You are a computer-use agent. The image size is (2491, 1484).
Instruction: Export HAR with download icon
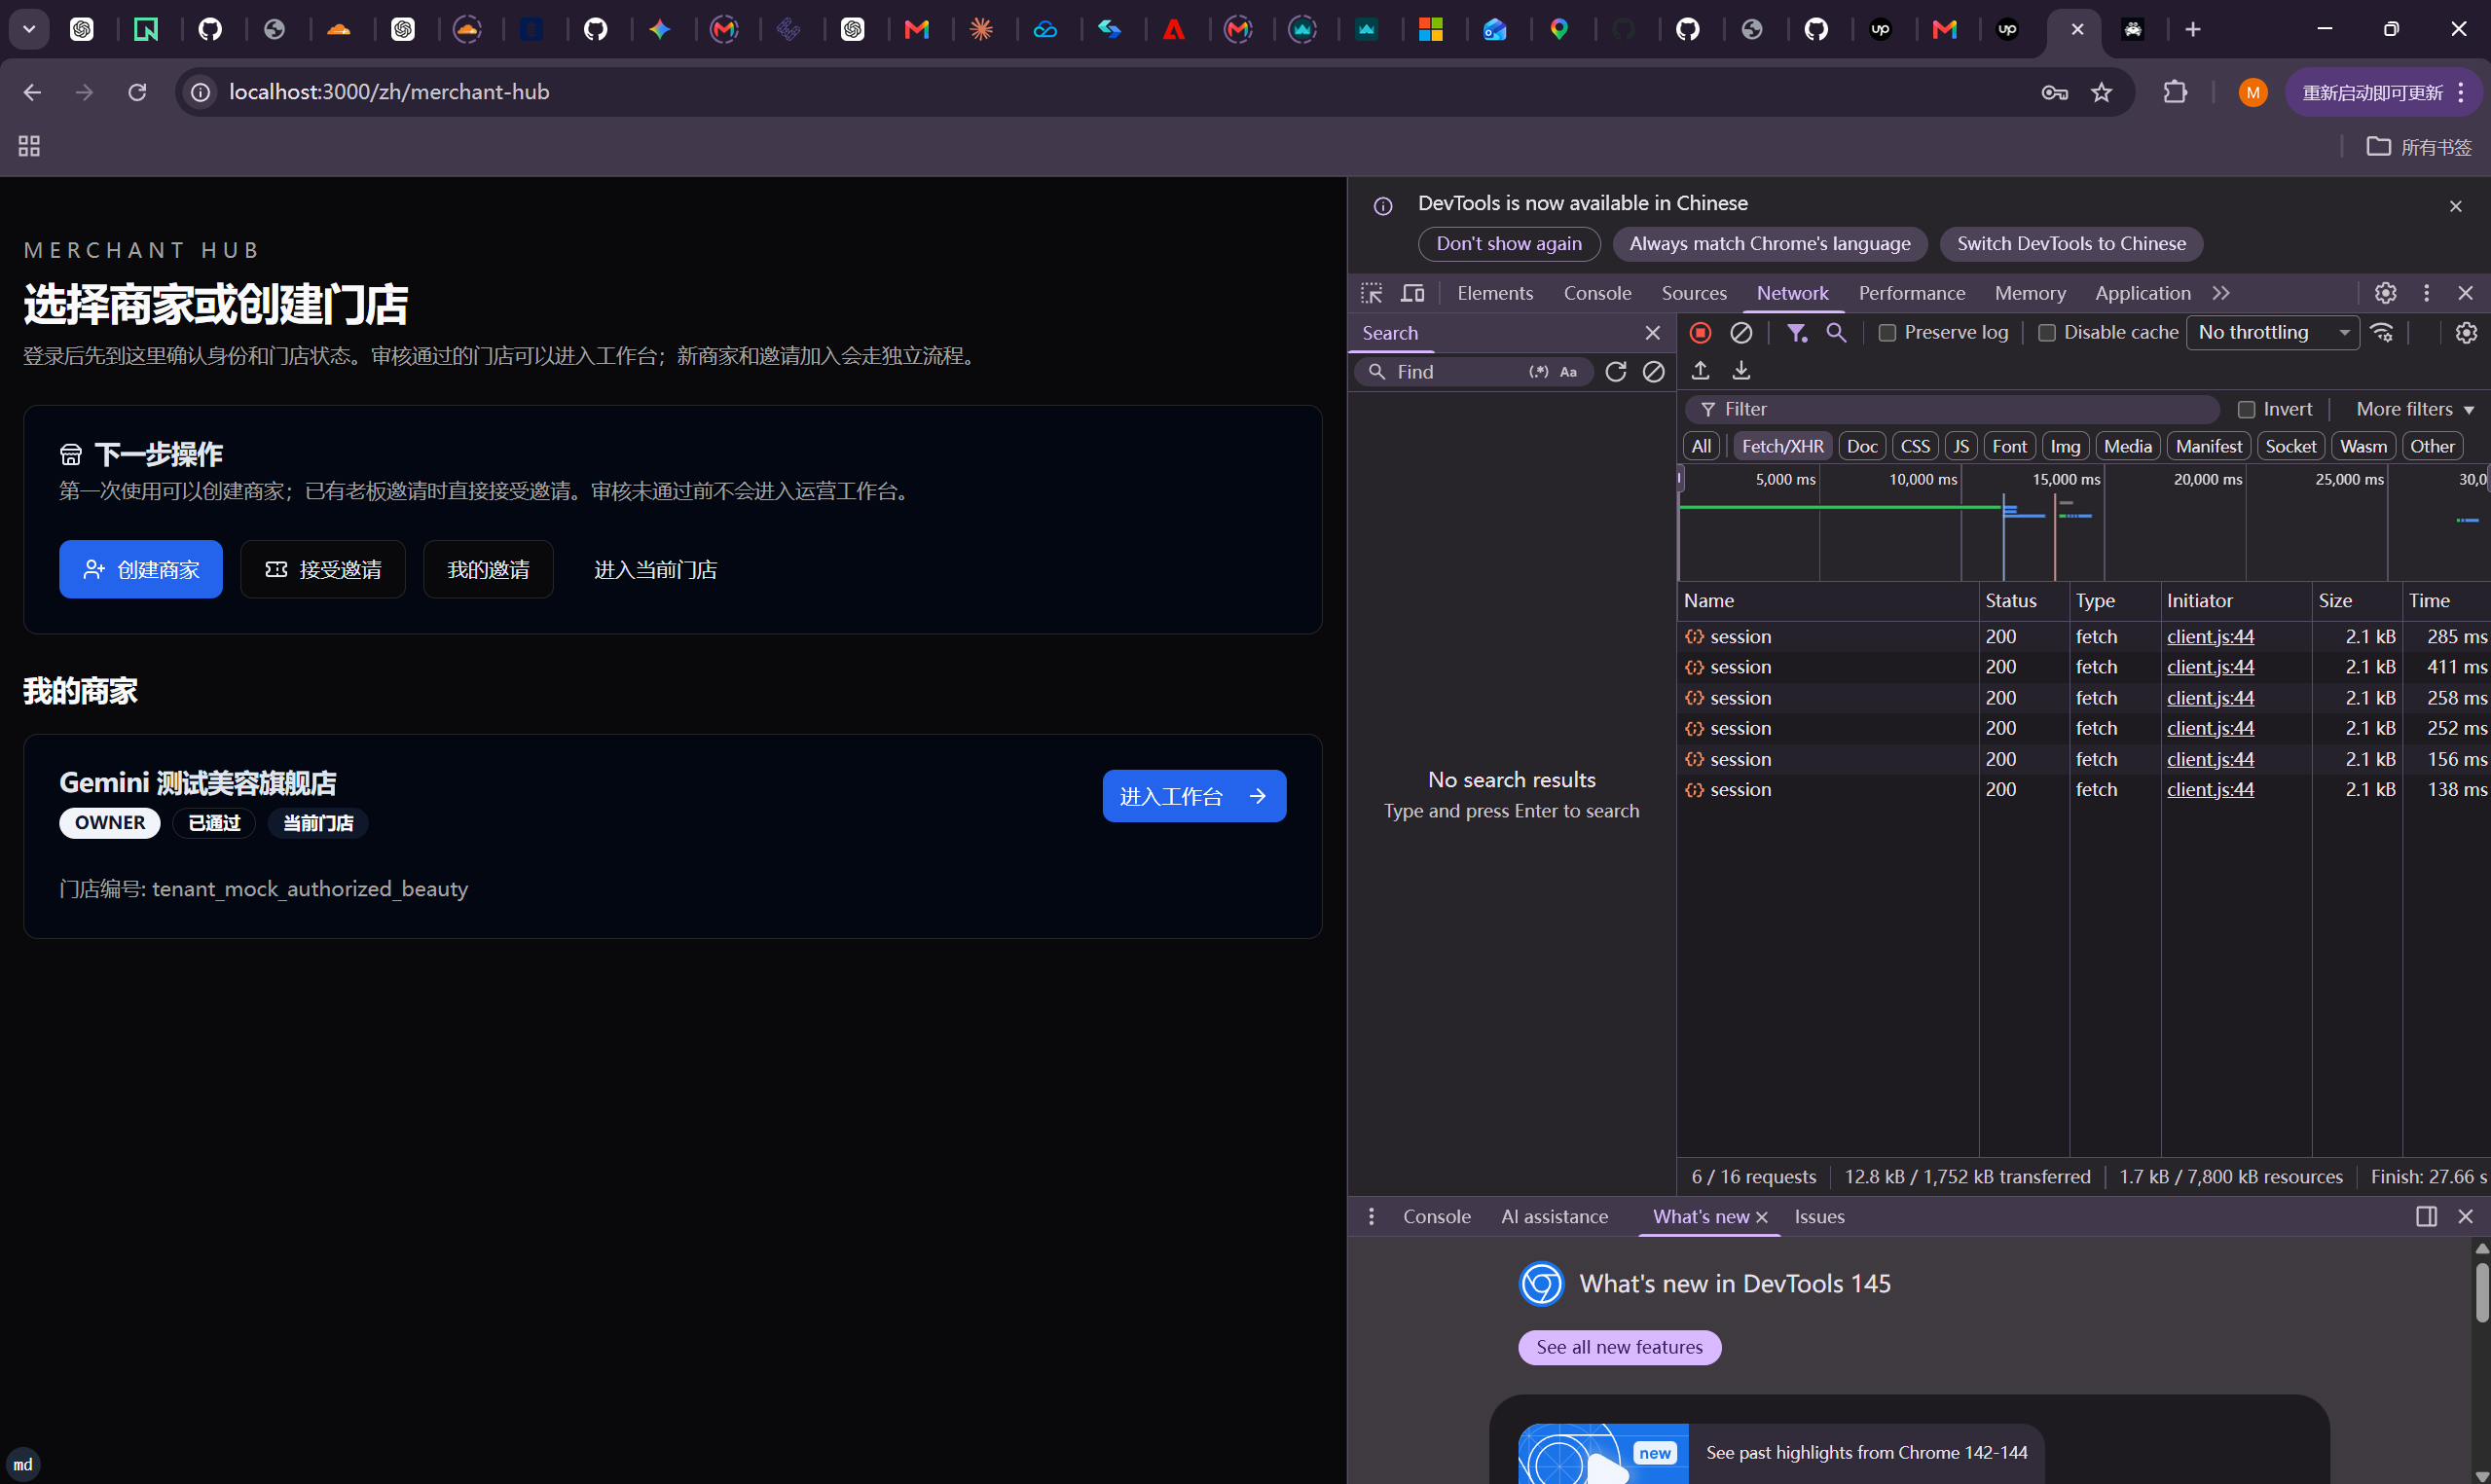point(1741,371)
